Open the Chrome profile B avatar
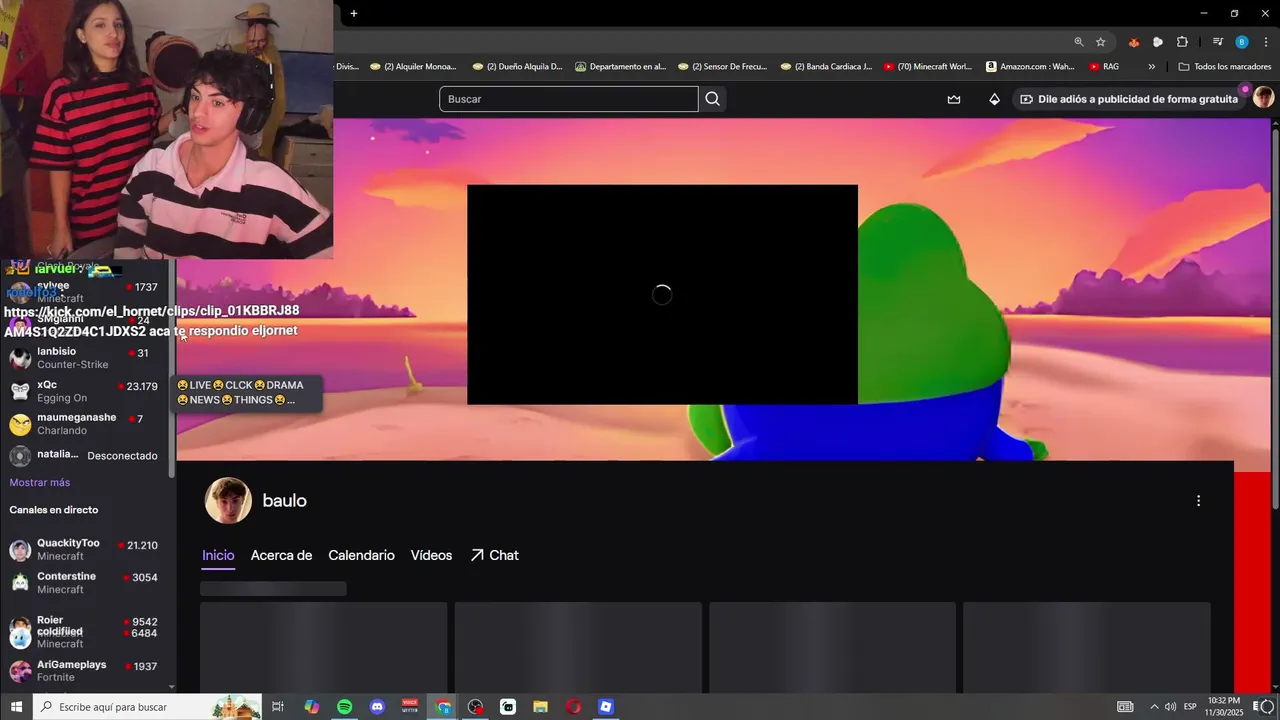This screenshot has width=1280, height=720. [x=1242, y=42]
